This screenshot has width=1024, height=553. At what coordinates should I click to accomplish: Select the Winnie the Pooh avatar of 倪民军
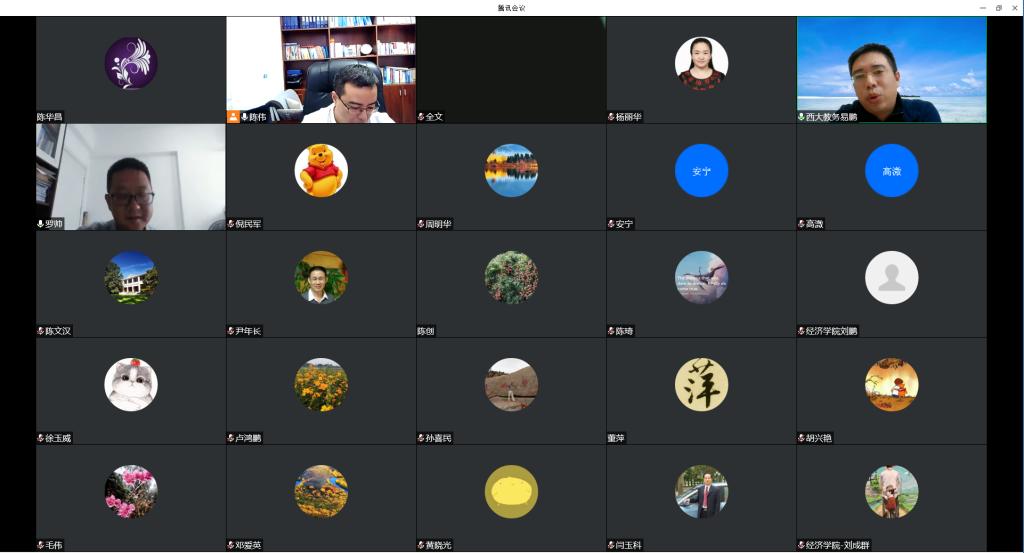321,170
